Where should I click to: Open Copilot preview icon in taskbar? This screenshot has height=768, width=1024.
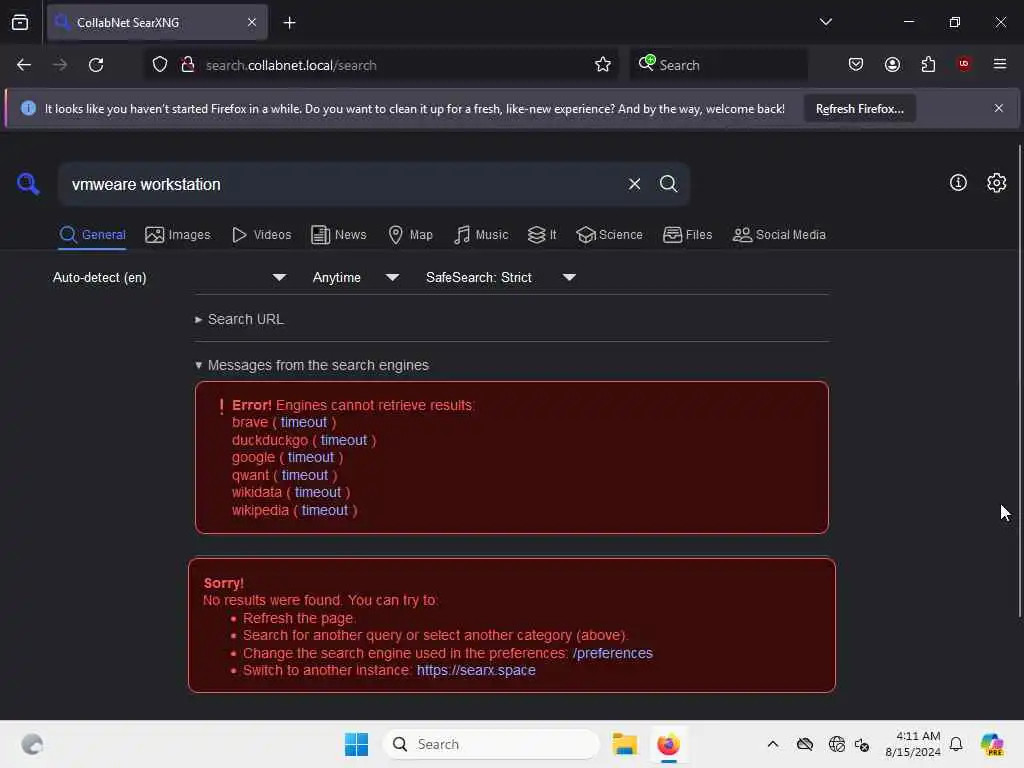(992, 744)
